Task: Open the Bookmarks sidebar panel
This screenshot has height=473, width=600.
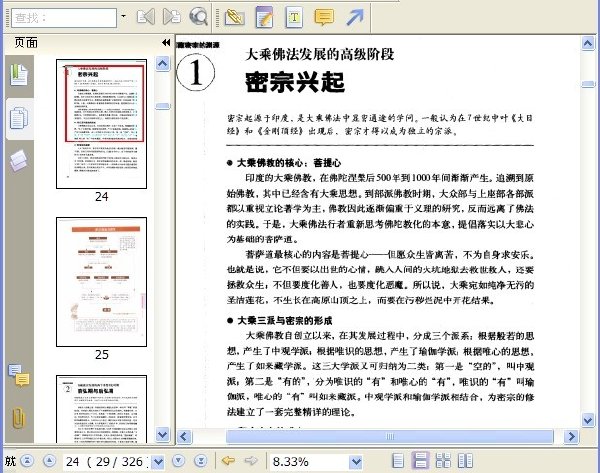Action: [x=19, y=75]
